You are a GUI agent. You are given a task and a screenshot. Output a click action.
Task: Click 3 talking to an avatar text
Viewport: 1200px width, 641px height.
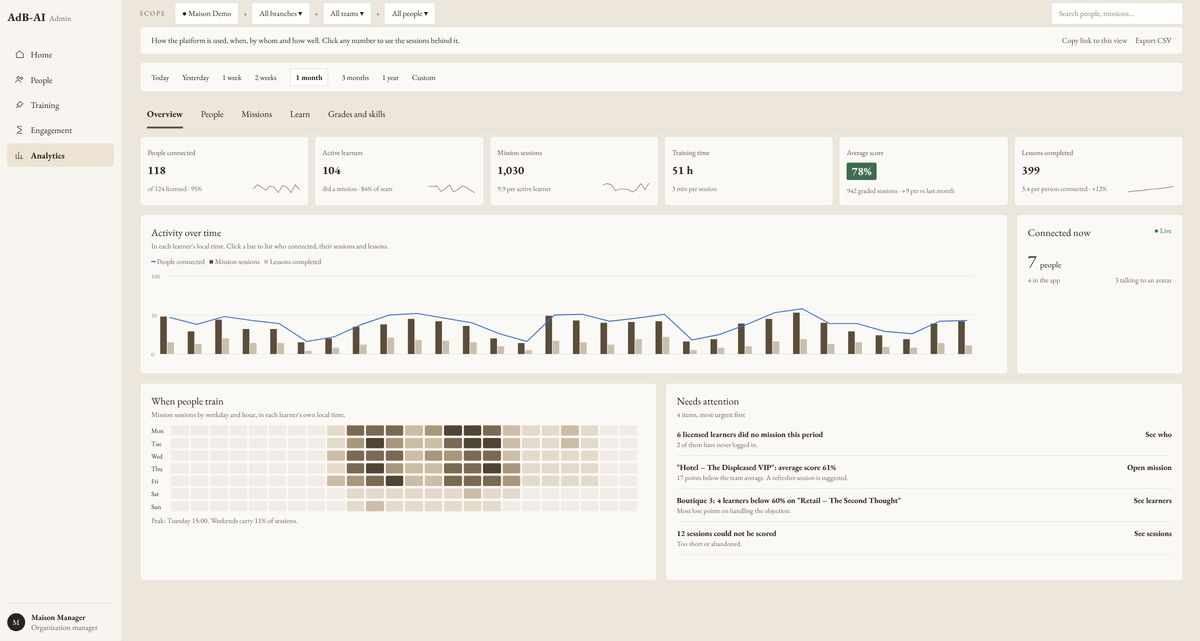tap(1143, 281)
